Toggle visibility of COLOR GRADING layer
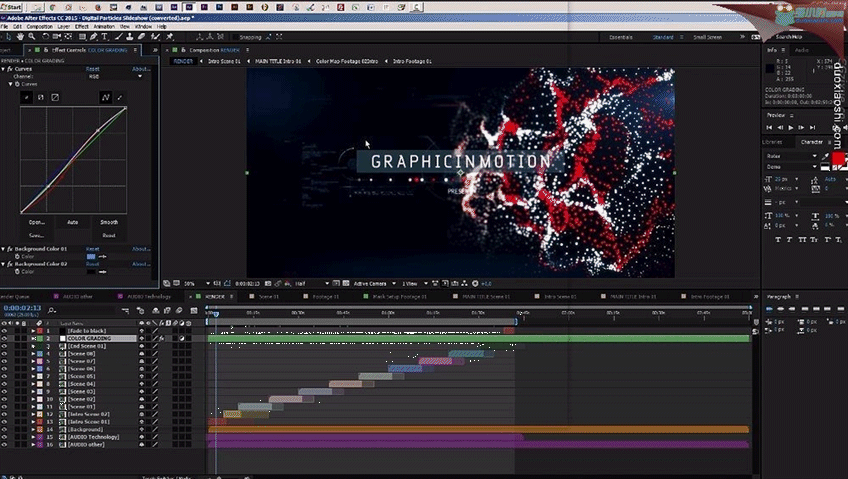The width and height of the screenshot is (848, 479). [x=4, y=338]
